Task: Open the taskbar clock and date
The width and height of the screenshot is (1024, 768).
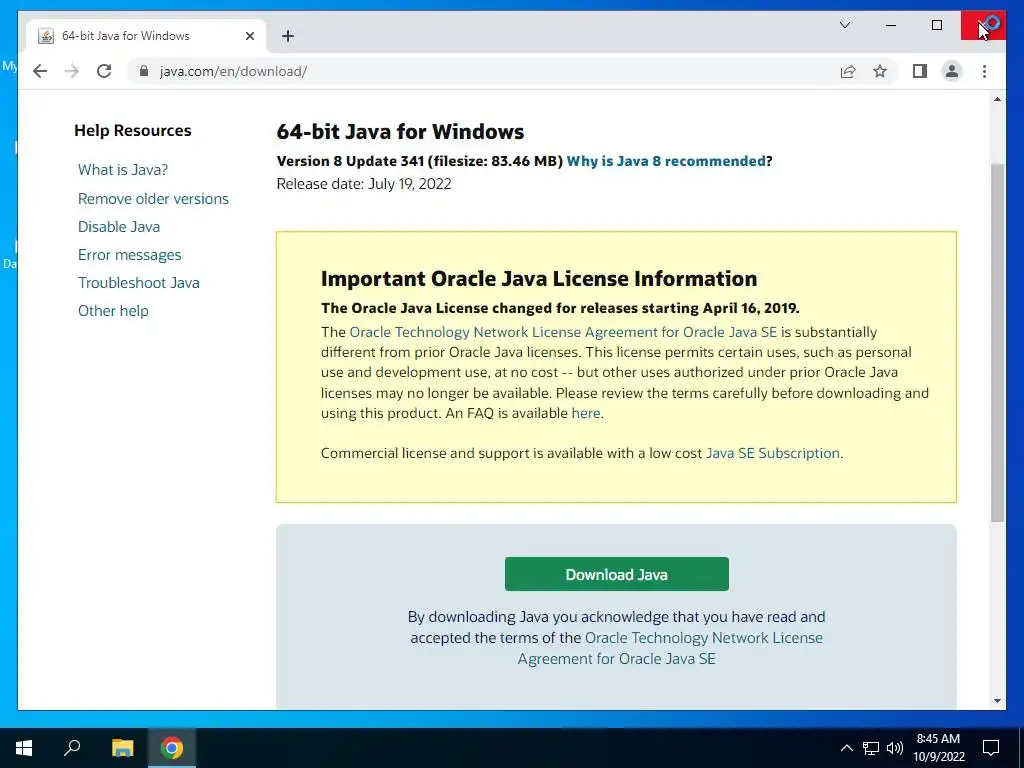Action: [938, 748]
